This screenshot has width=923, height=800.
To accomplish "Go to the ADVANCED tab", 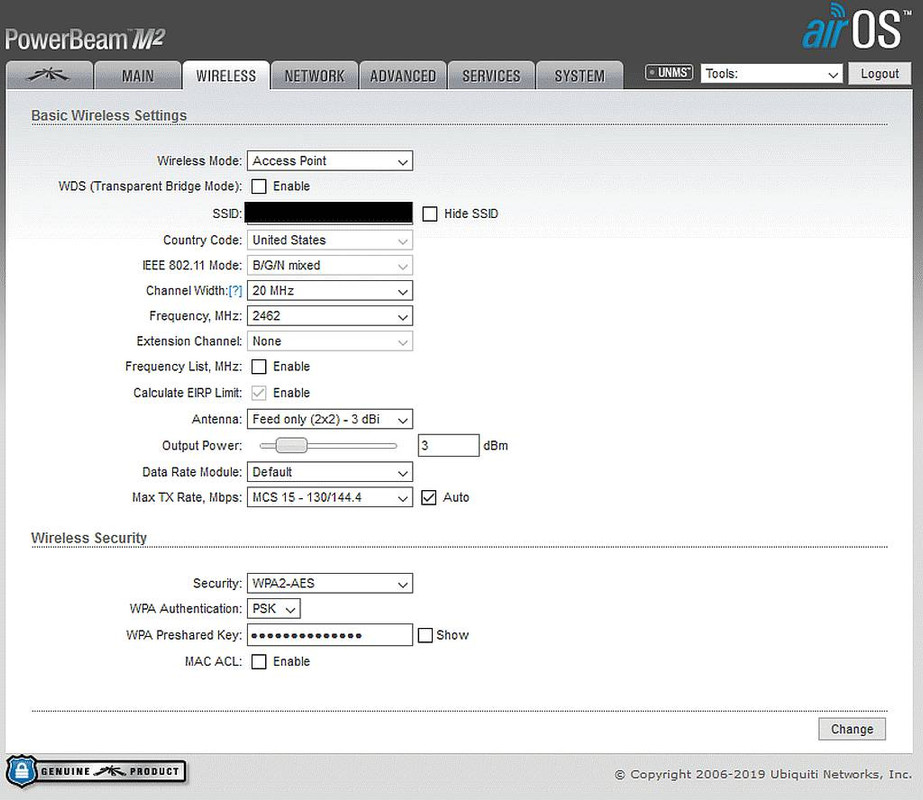I will 403,75.
